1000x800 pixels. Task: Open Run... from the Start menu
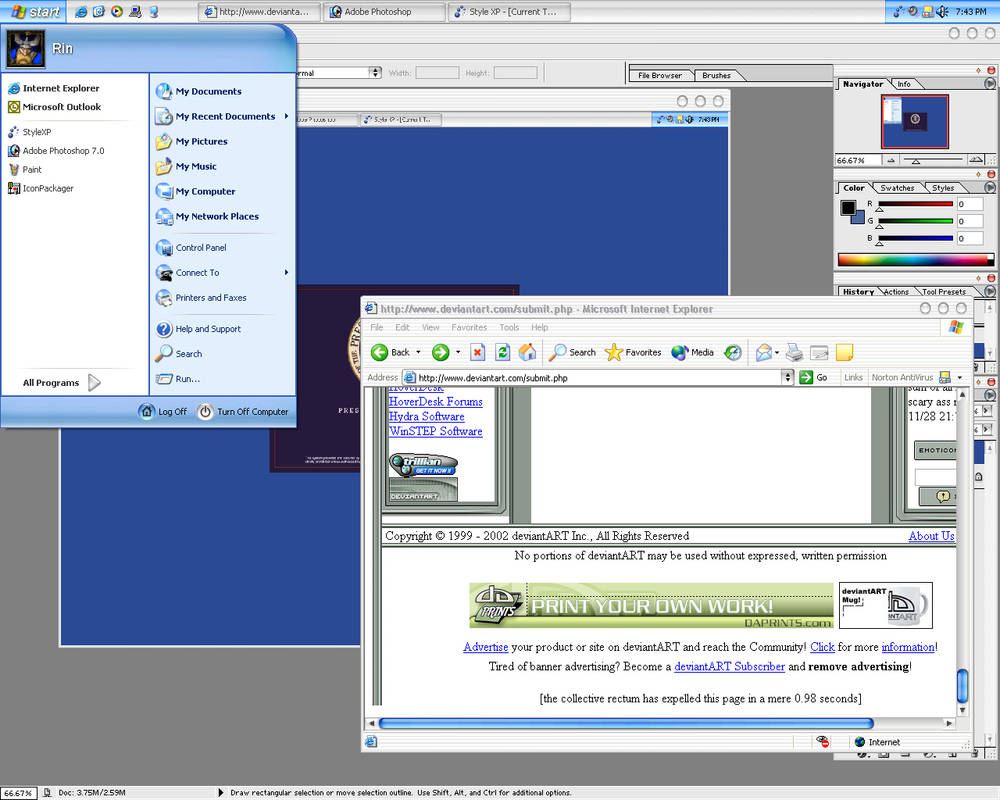[178, 378]
